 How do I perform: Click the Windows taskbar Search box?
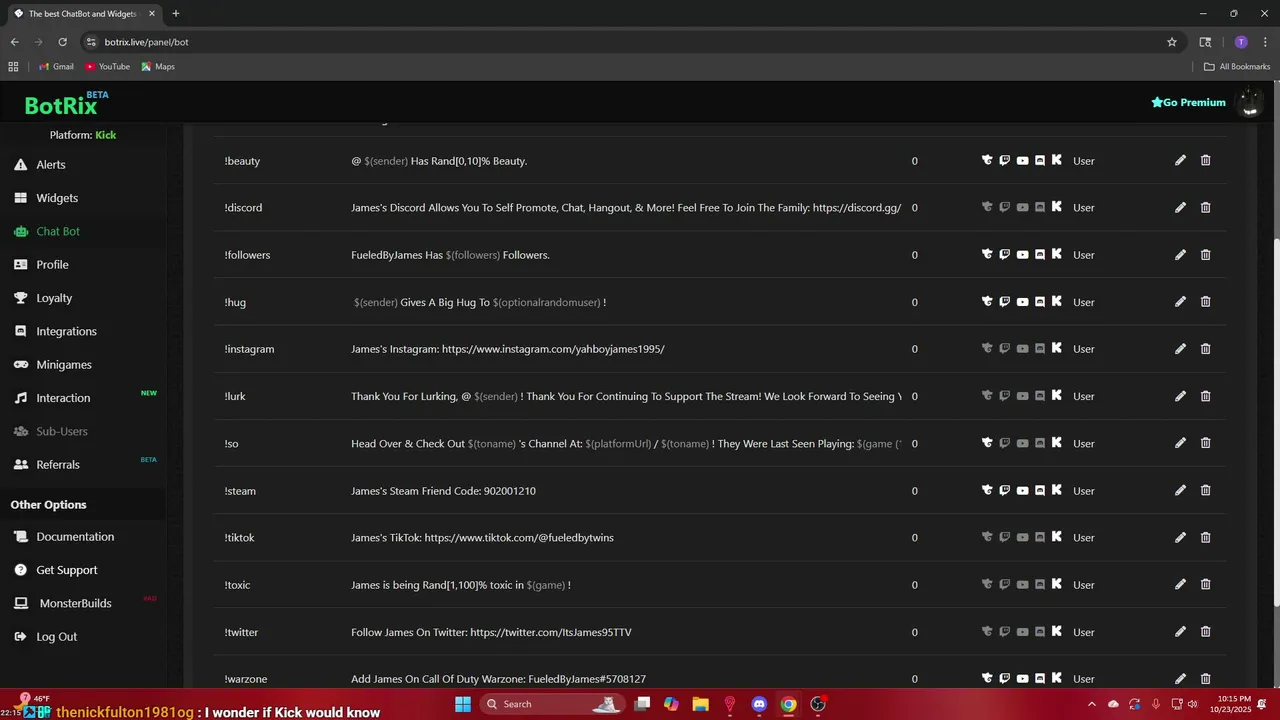pyautogui.click(x=552, y=704)
